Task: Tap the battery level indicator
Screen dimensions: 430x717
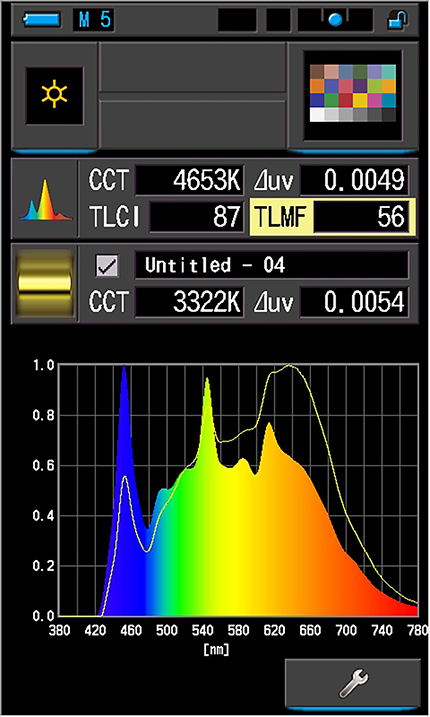Action: point(42,20)
